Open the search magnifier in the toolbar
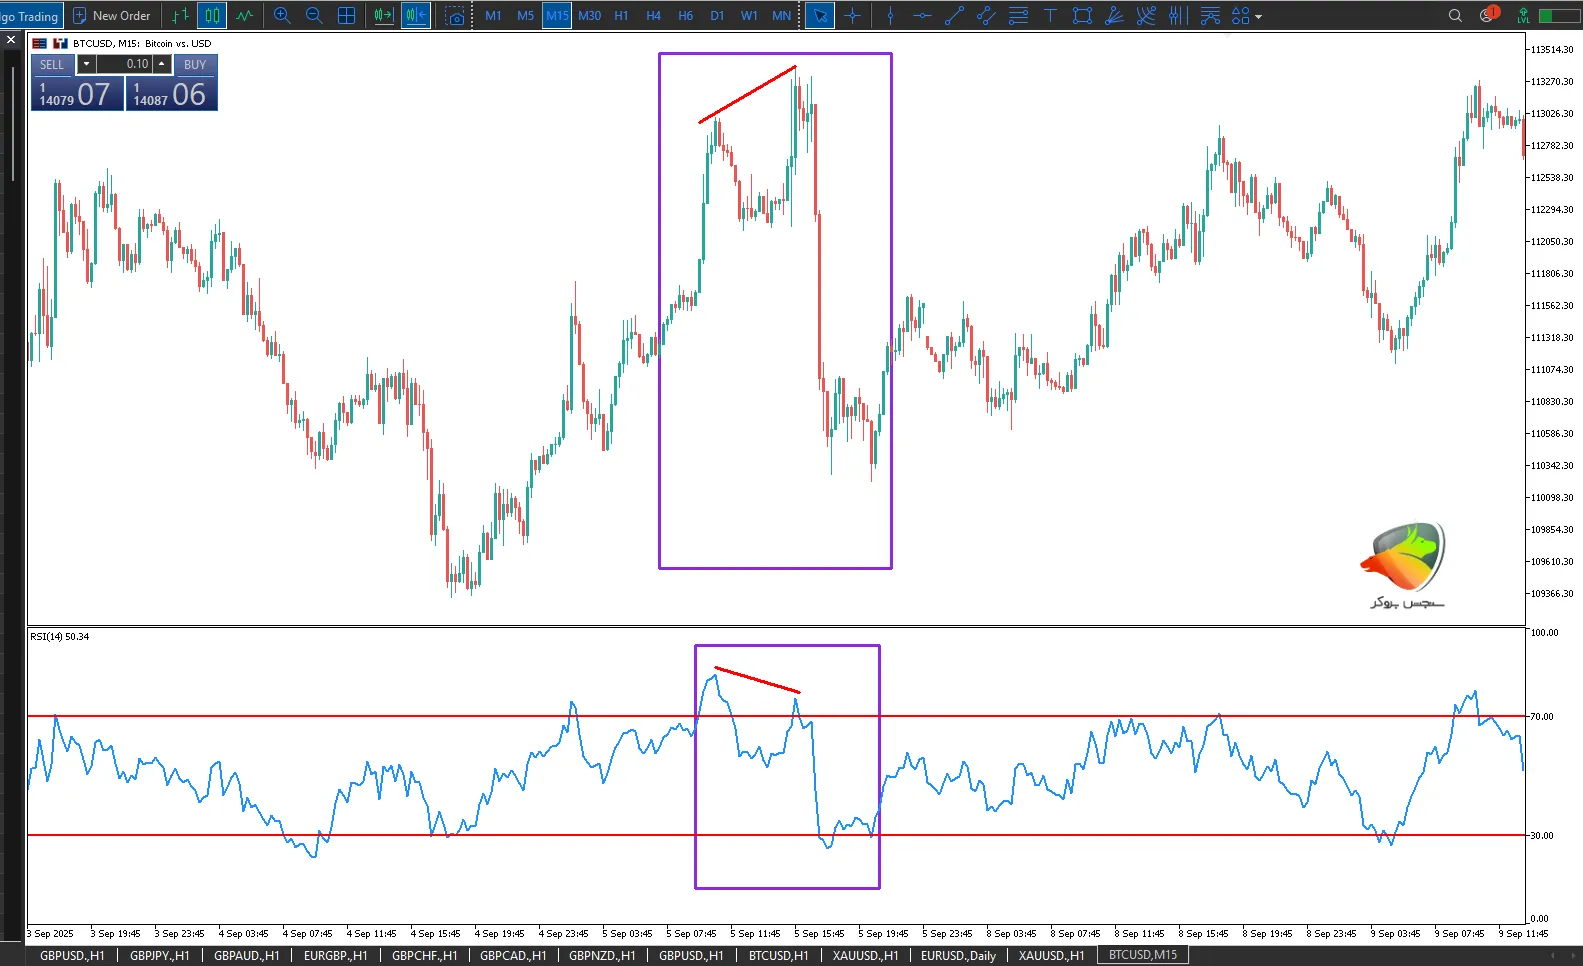The image size is (1583, 966). pos(1455,16)
